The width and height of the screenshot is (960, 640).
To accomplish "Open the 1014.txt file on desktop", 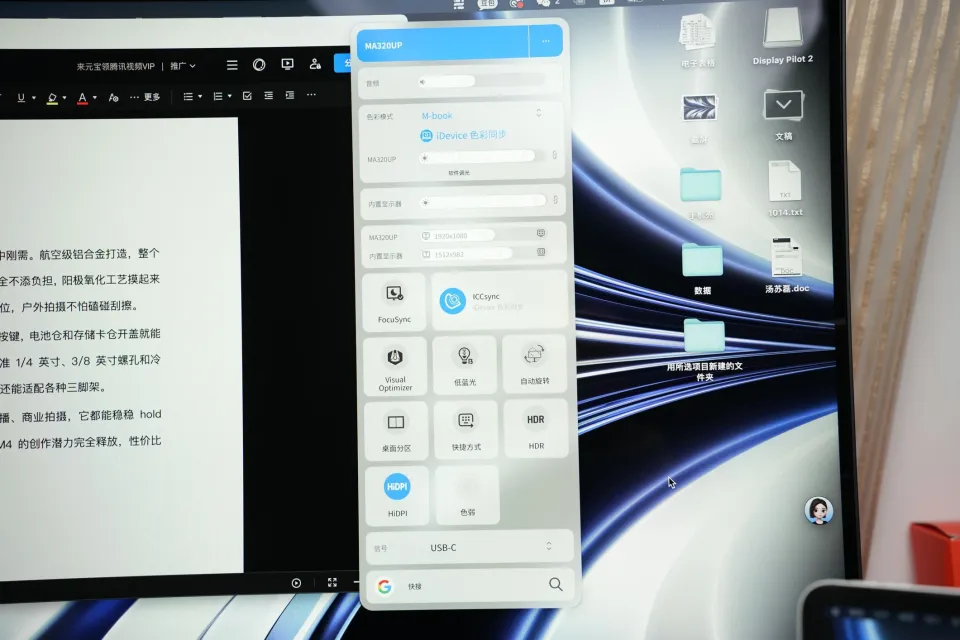I will pos(784,190).
